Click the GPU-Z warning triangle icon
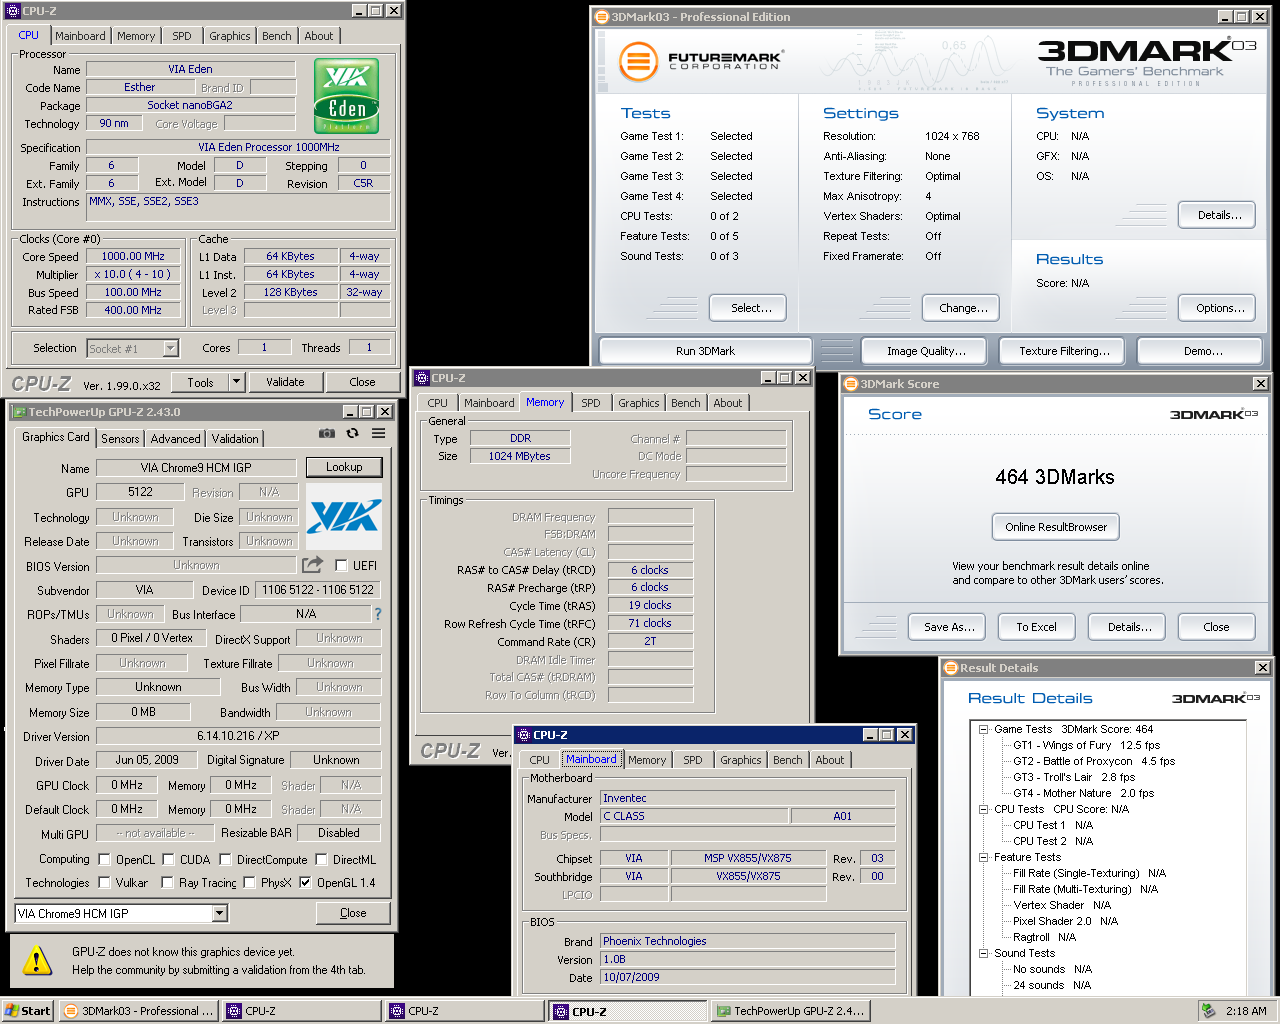The height and width of the screenshot is (1024, 1280). [37, 960]
